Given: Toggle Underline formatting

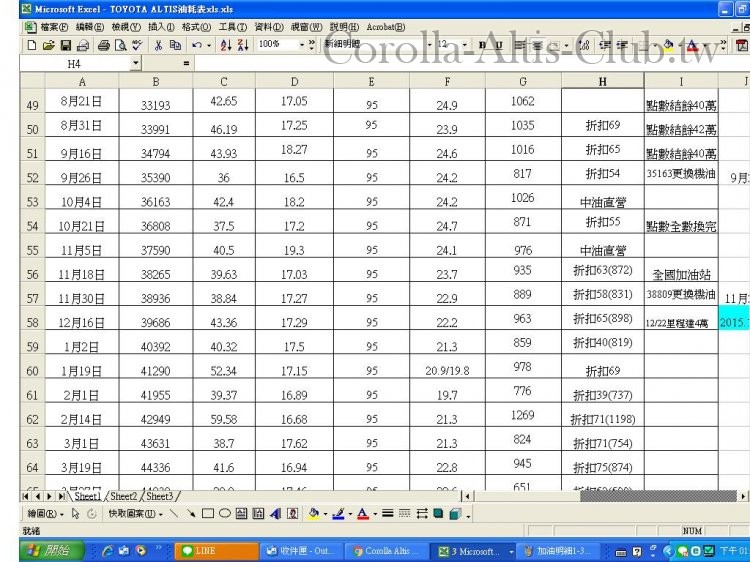Looking at the screenshot, I should [499, 45].
